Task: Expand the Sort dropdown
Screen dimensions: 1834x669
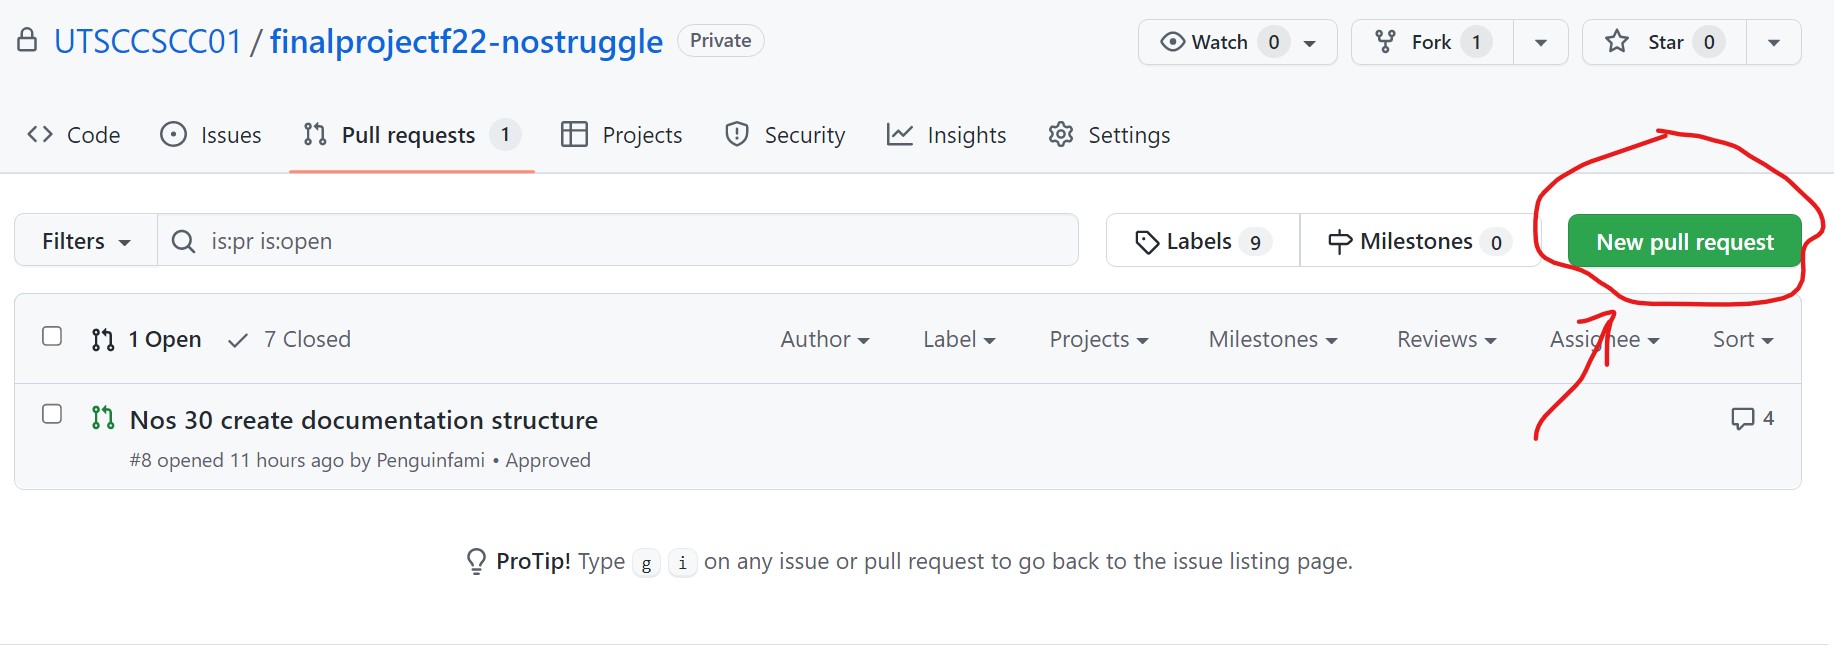Action: point(1742,340)
